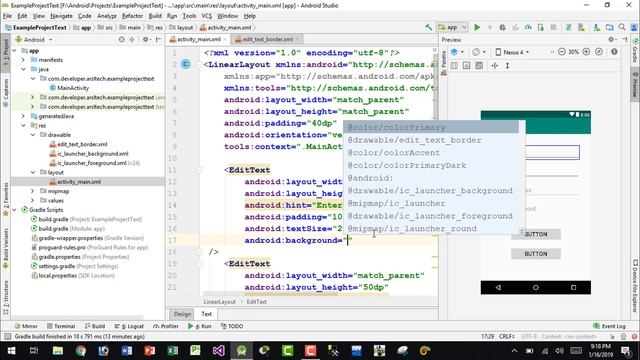640x360 pixels.
Task: Click EditText breadcrumb below editor
Action: pyautogui.click(x=256, y=302)
